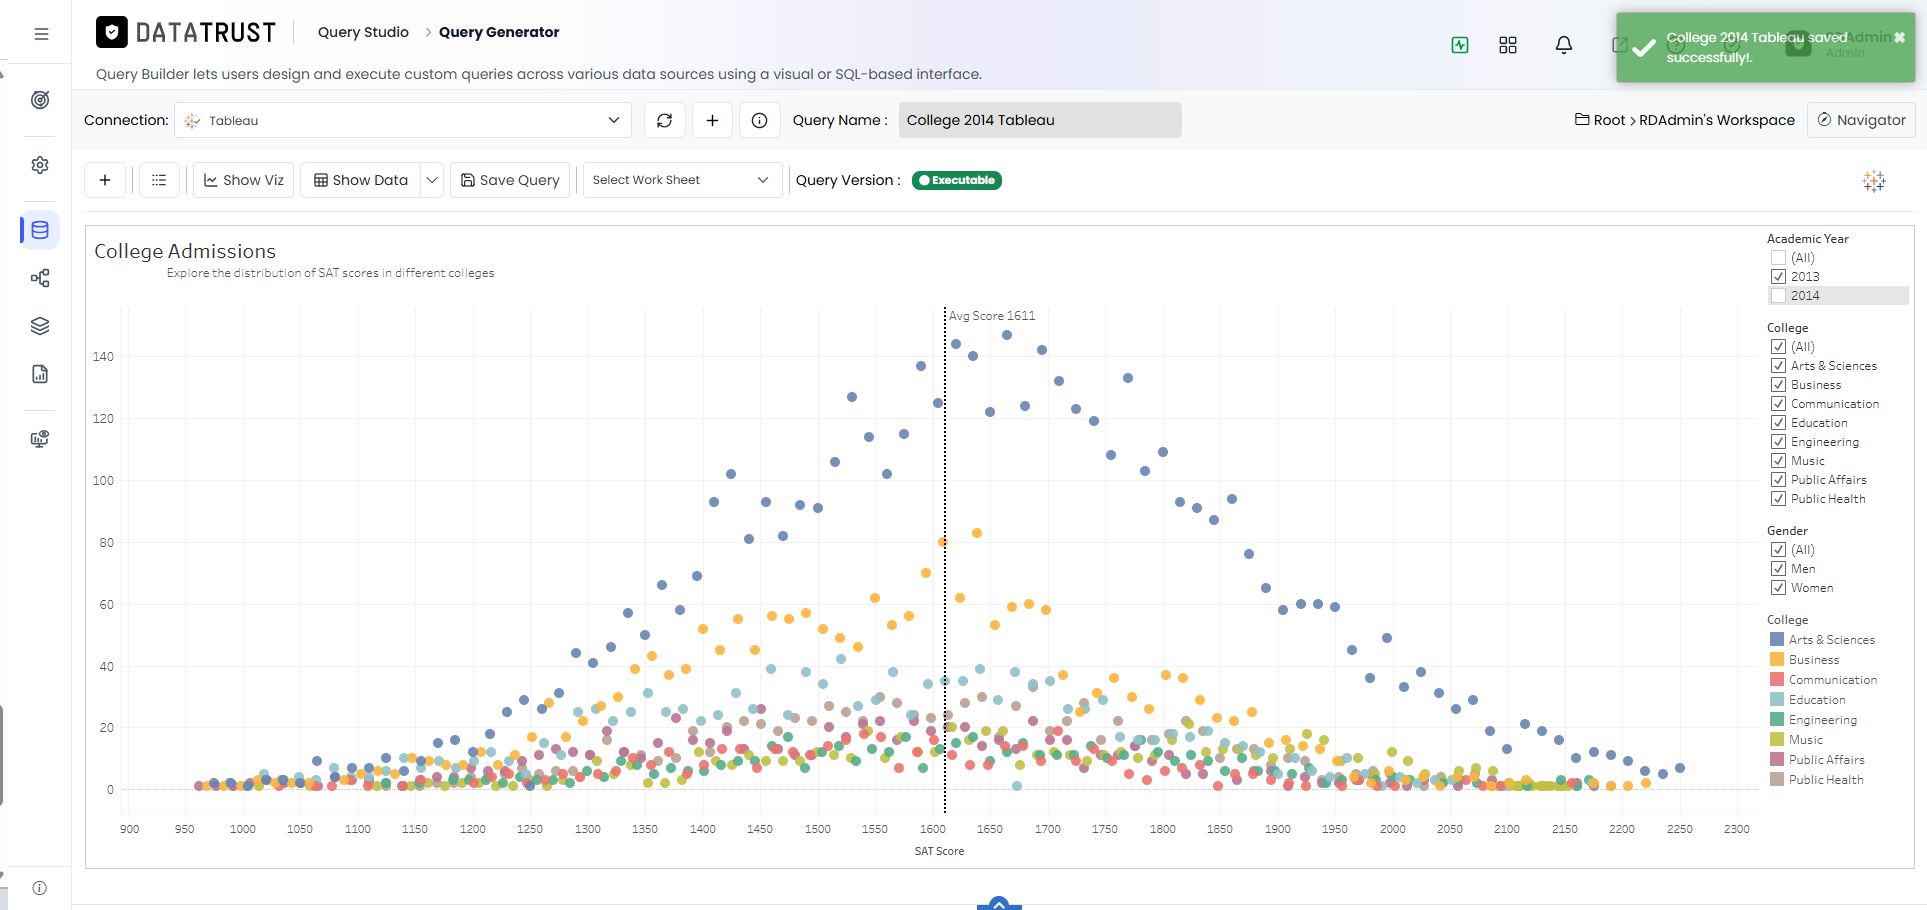Open the settings gear in sidebar
The height and width of the screenshot is (910, 1927).
[40, 165]
